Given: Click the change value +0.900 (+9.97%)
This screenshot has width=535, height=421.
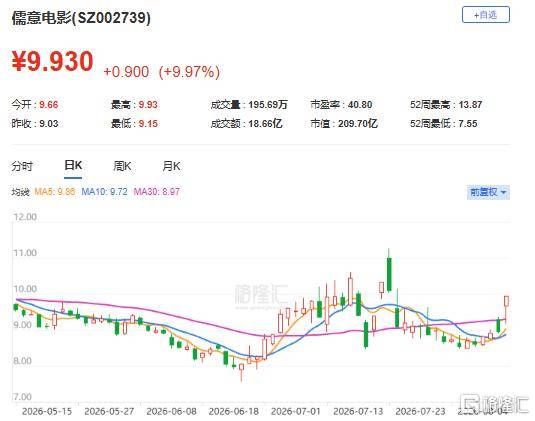Looking at the screenshot, I should (x=161, y=72).
